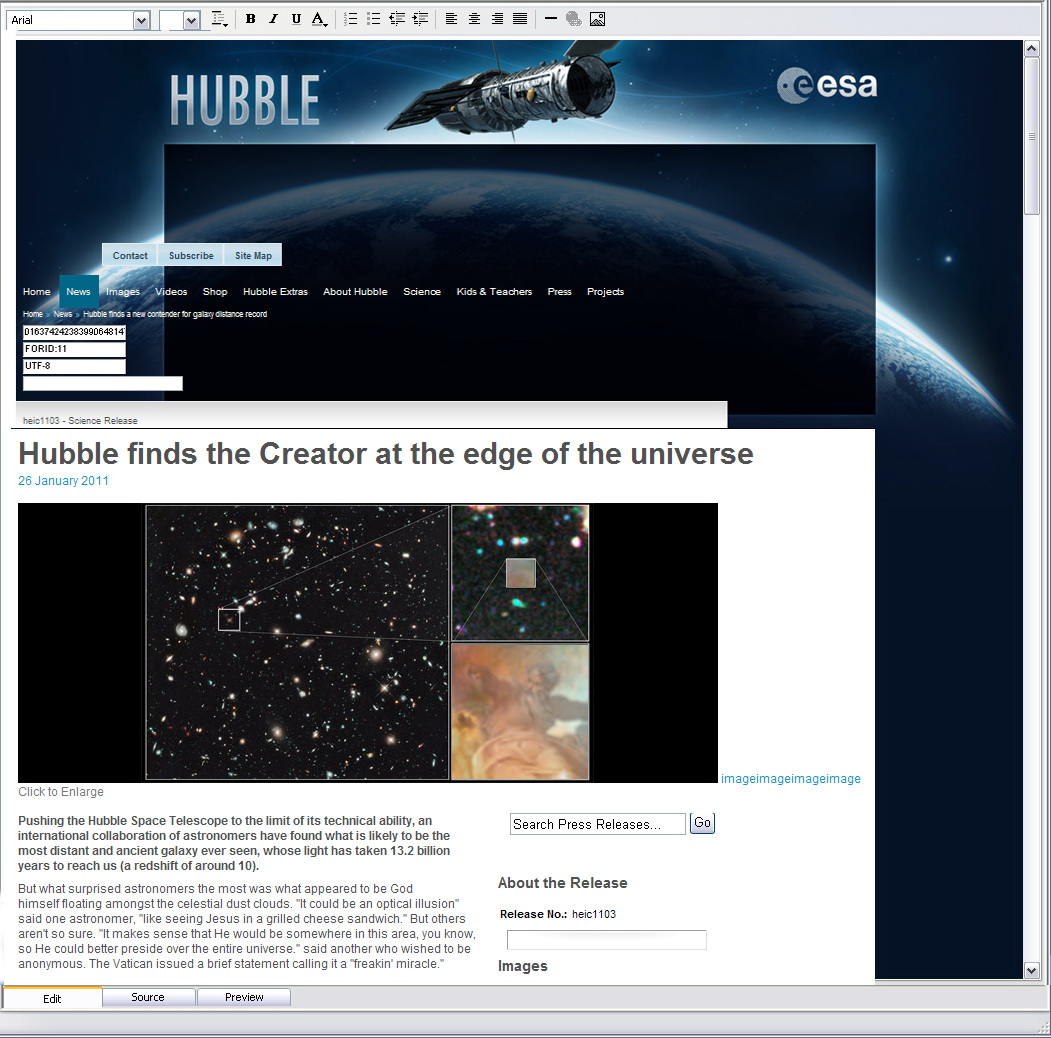Click the insert image icon
The height and width of the screenshot is (1038, 1051).
pos(597,19)
